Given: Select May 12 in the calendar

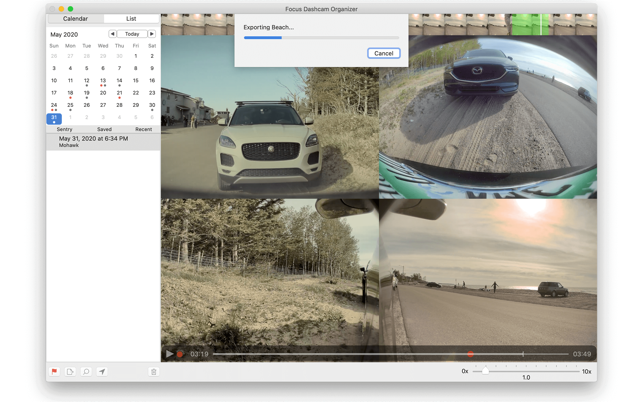Looking at the screenshot, I should tap(87, 81).
